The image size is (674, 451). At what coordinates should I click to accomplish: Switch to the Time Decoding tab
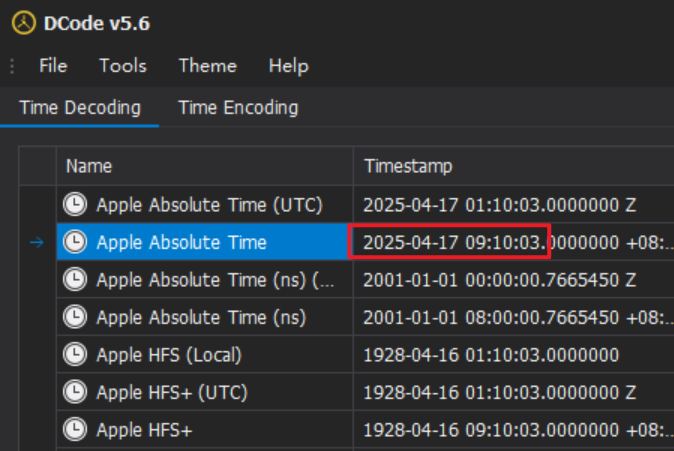(80, 107)
